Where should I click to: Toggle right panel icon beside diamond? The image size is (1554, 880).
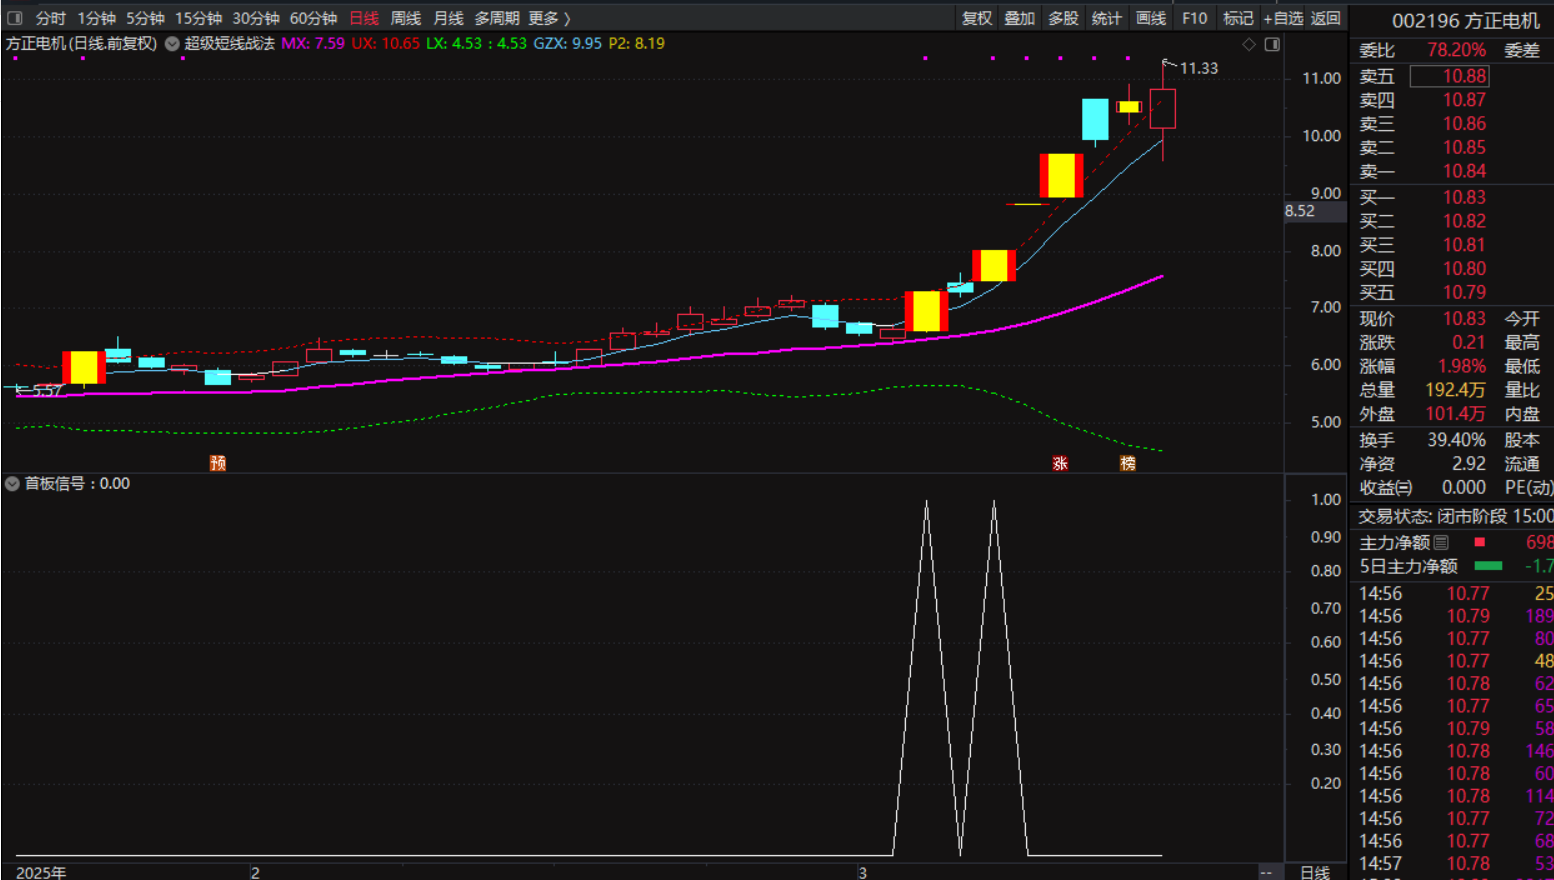point(1272,44)
